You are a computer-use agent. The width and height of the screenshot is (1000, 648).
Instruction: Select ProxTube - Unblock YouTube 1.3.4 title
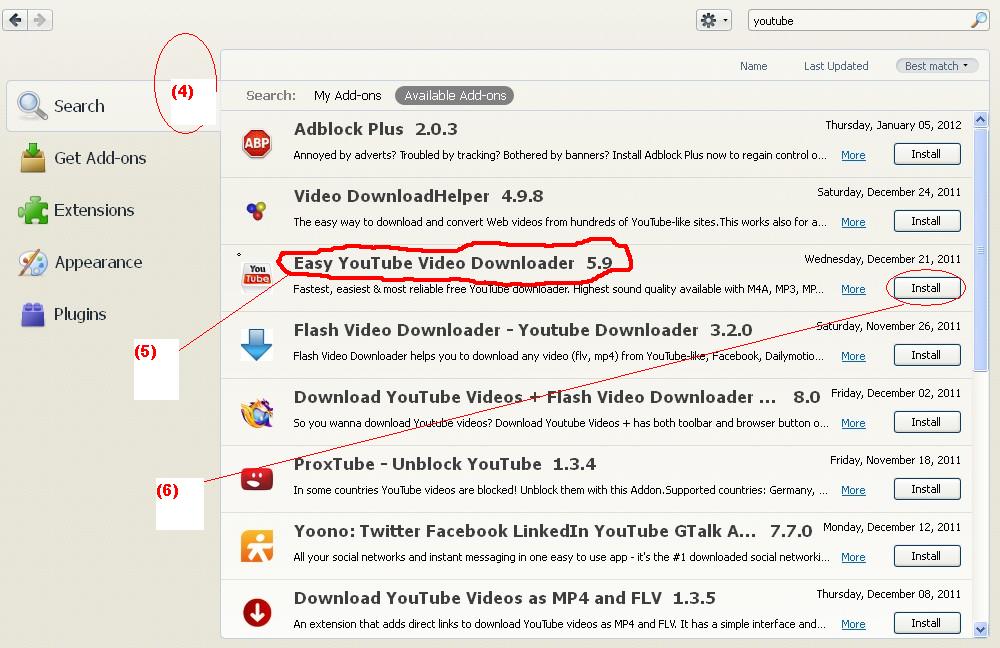(x=445, y=464)
